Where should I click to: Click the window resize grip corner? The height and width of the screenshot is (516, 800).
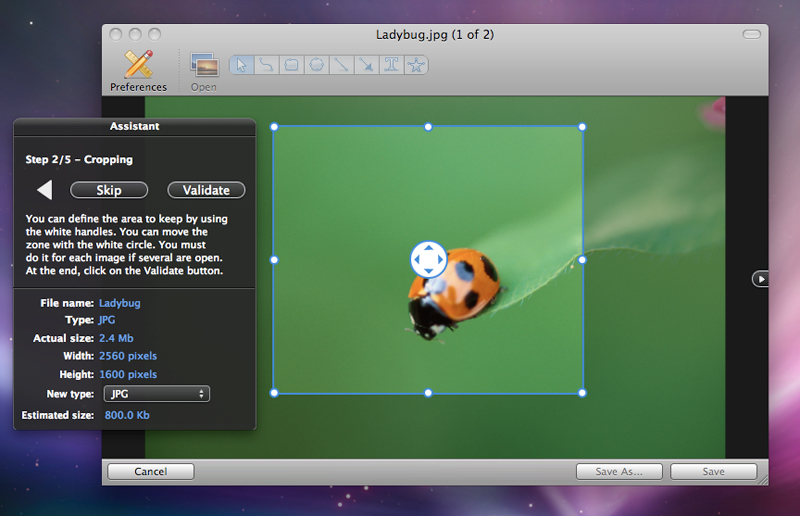coord(763,480)
